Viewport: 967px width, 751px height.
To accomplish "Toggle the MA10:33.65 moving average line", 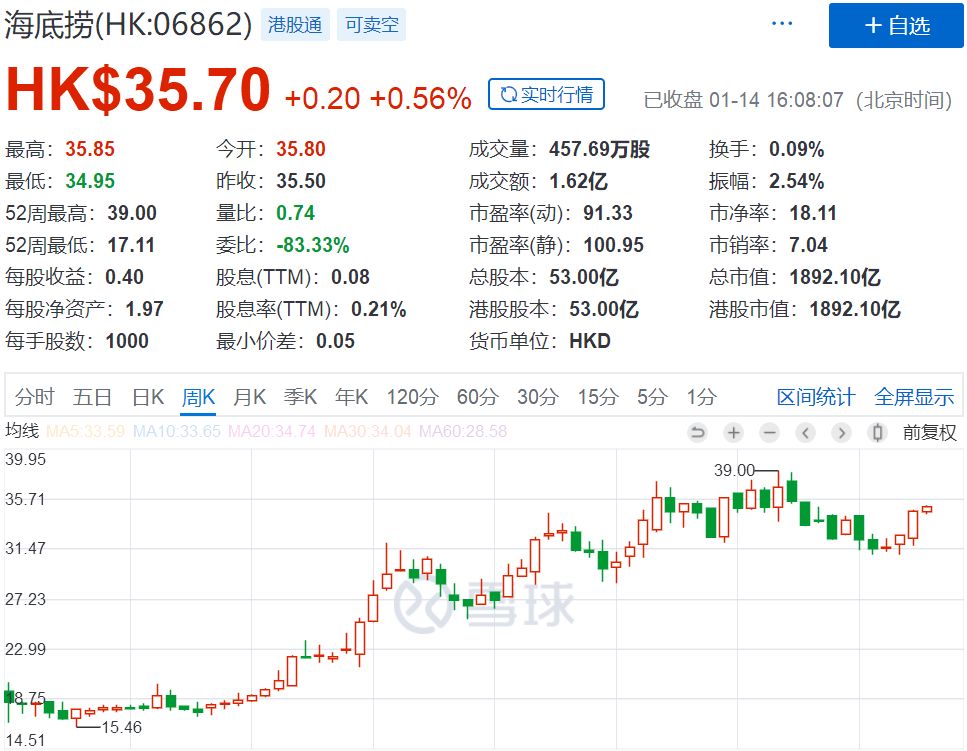I will [176, 431].
